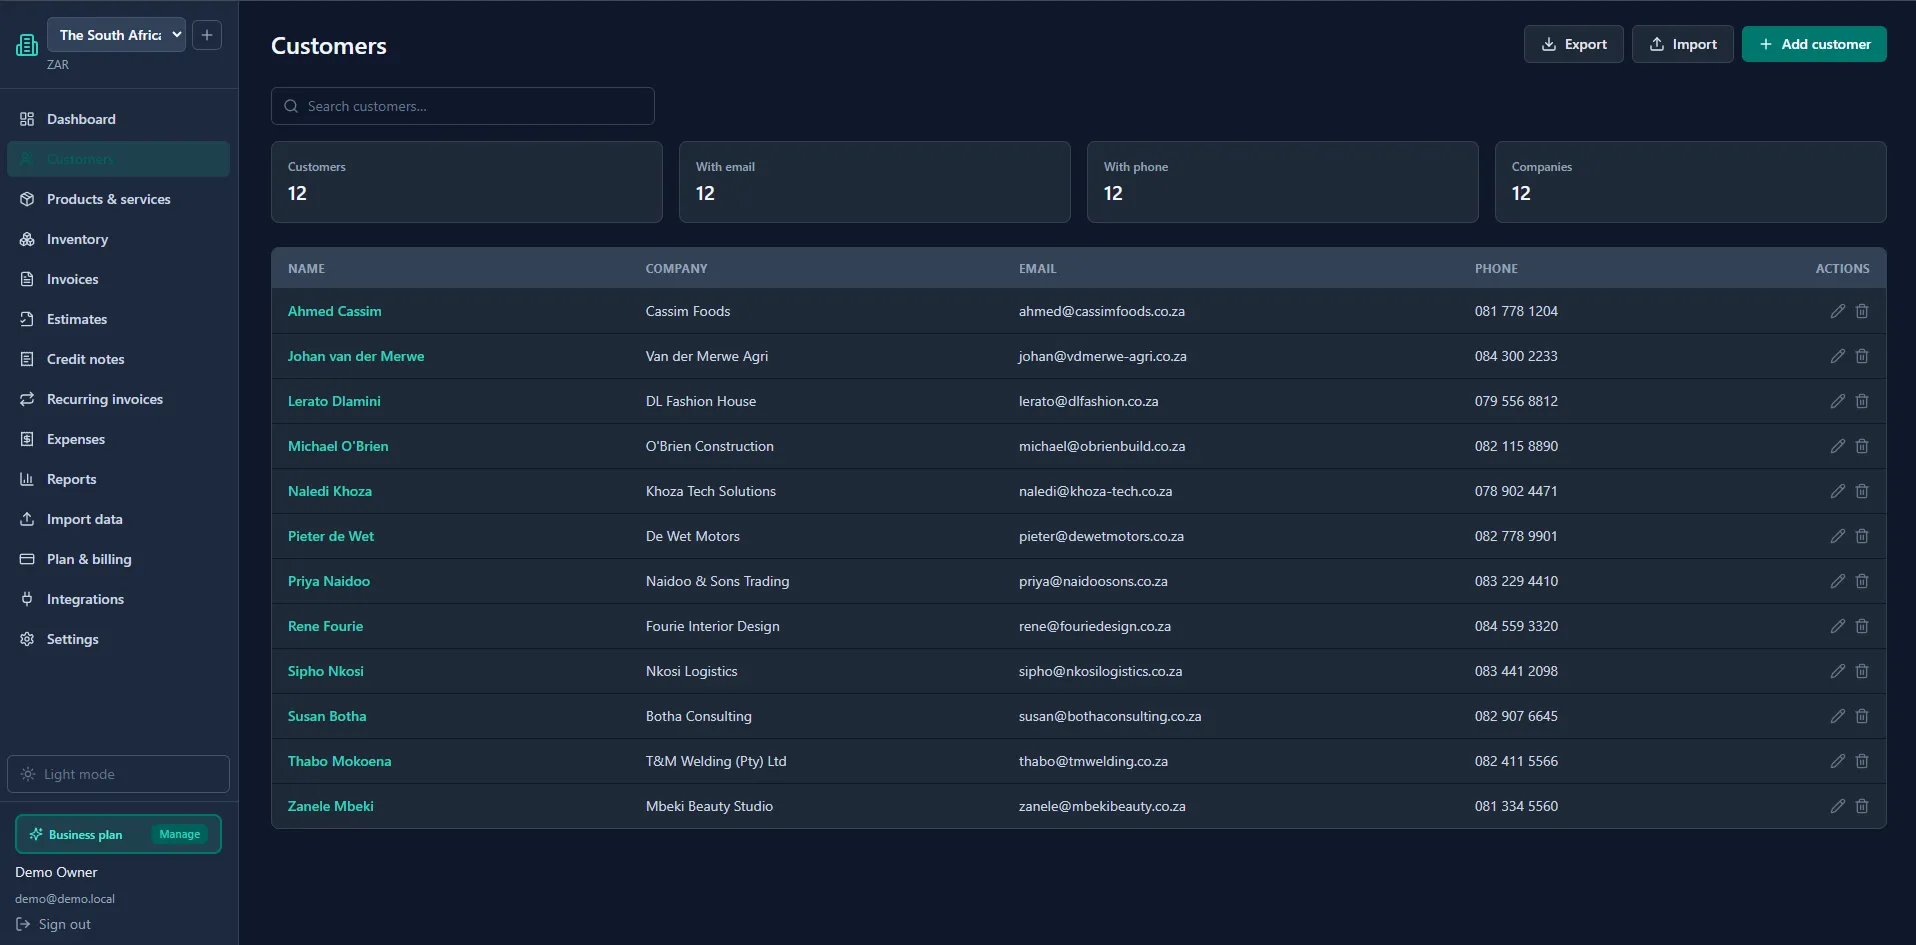1916x945 pixels.
Task: Sign out of the demo account
Action: pos(54,924)
